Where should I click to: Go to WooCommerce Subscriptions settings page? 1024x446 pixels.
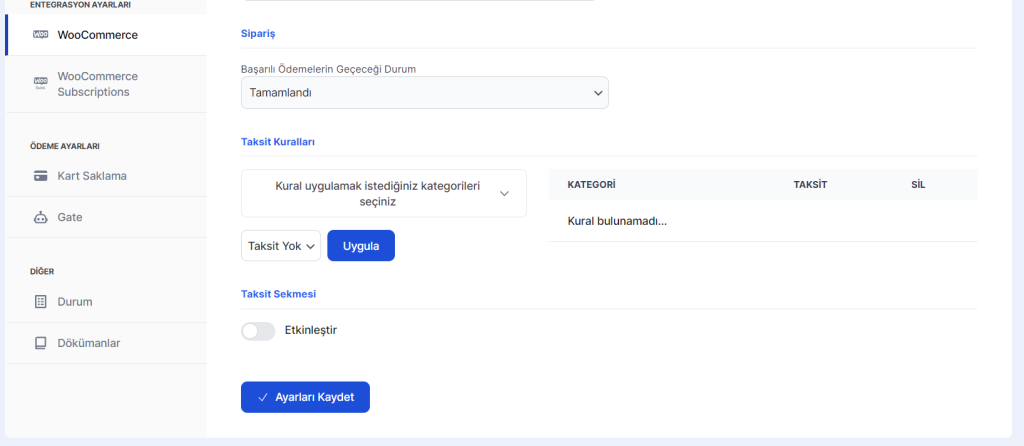[x=97, y=84]
